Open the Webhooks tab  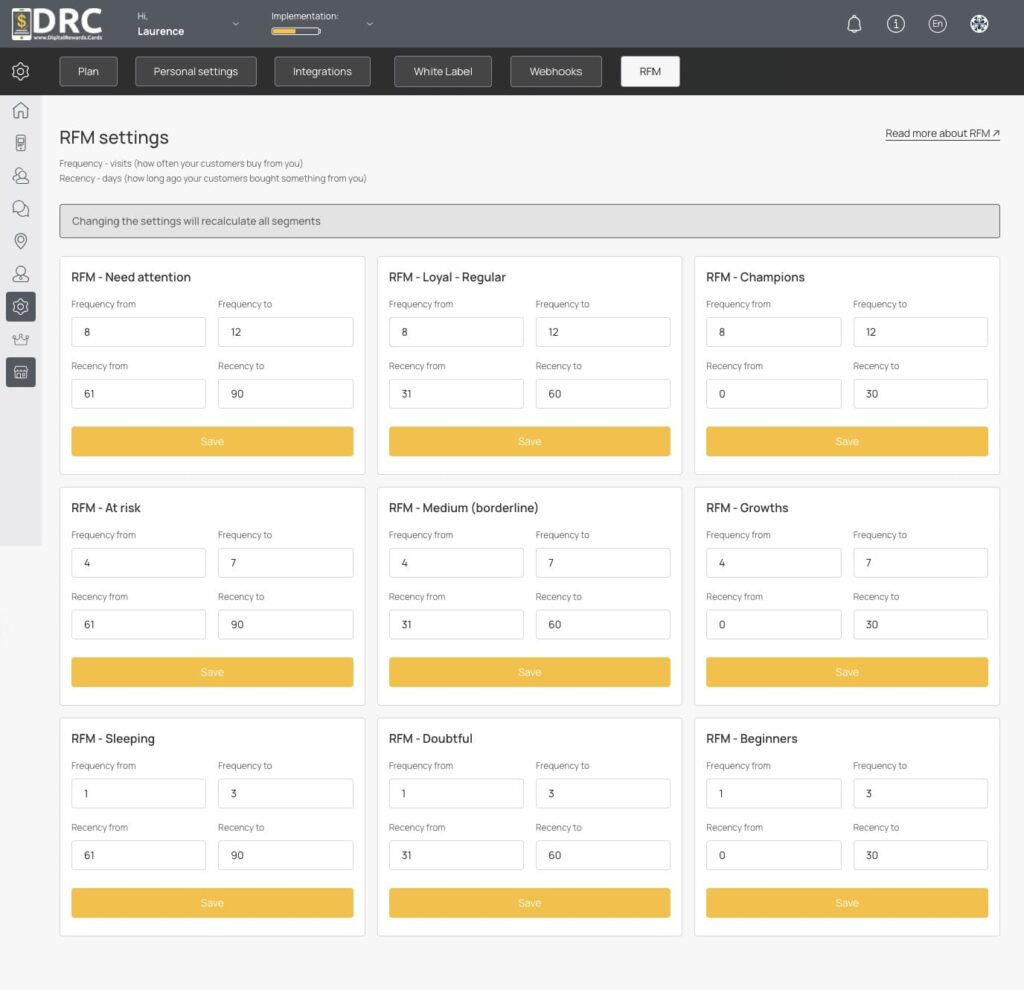(556, 71)
